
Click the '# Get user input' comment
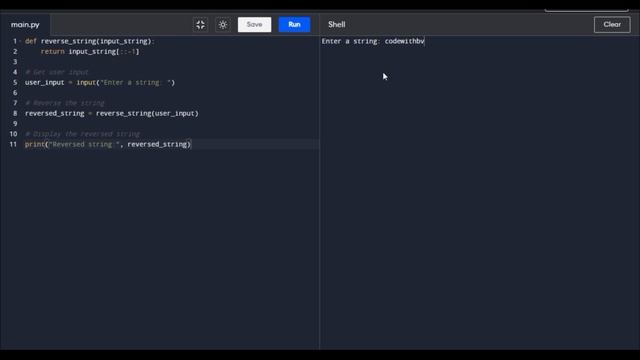[x=57, y=72]
